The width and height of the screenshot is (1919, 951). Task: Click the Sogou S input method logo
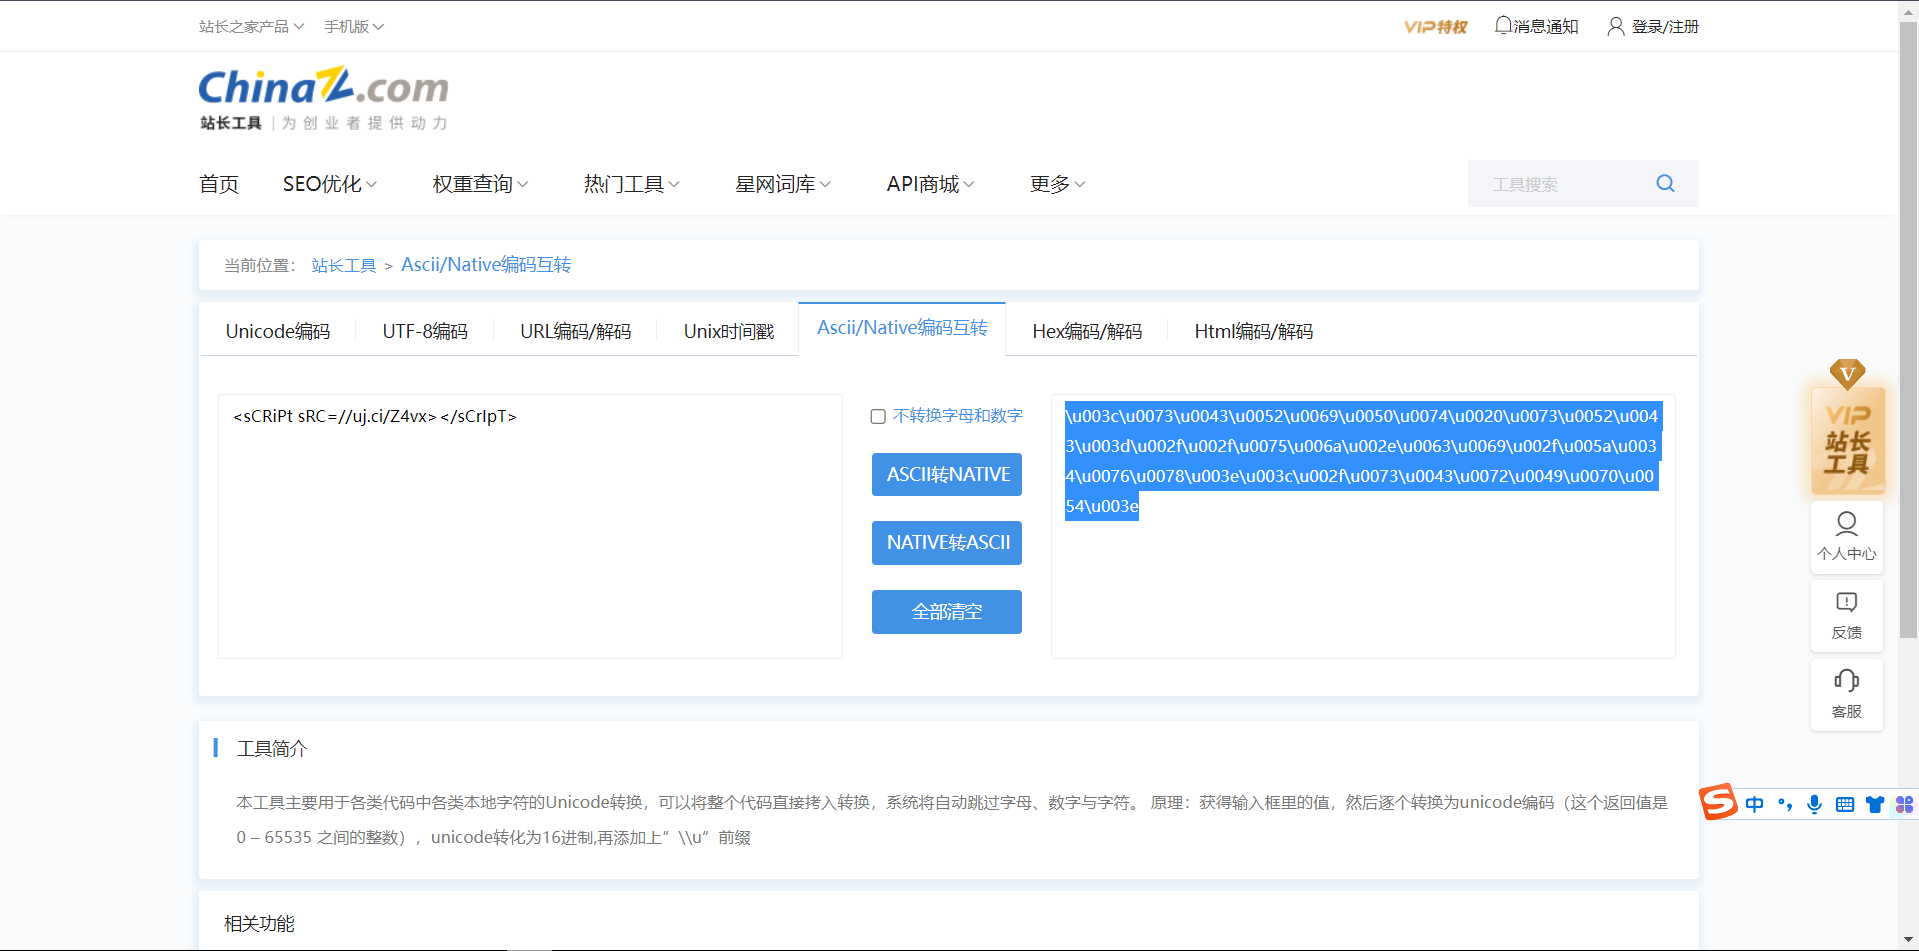pyautogui.click(x=1719, y=802)
